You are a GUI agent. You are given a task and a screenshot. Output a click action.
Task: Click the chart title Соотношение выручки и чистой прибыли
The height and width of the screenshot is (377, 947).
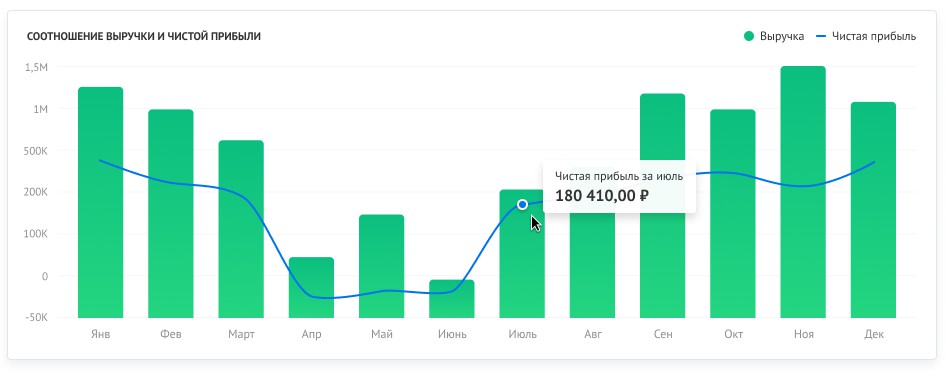tap(144, 36)
